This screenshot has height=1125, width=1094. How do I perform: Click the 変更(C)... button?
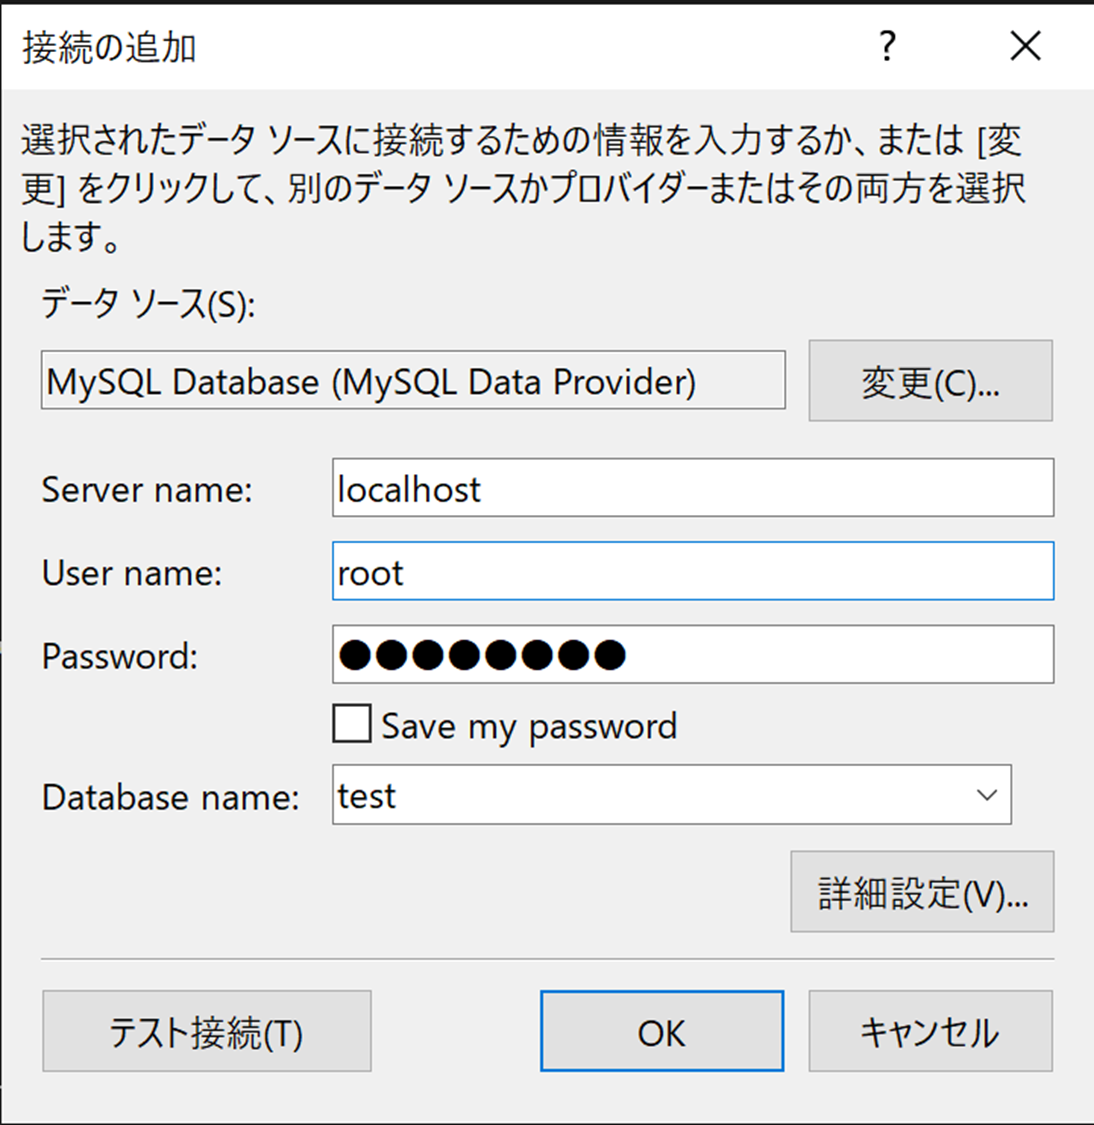tap(930, 380)
